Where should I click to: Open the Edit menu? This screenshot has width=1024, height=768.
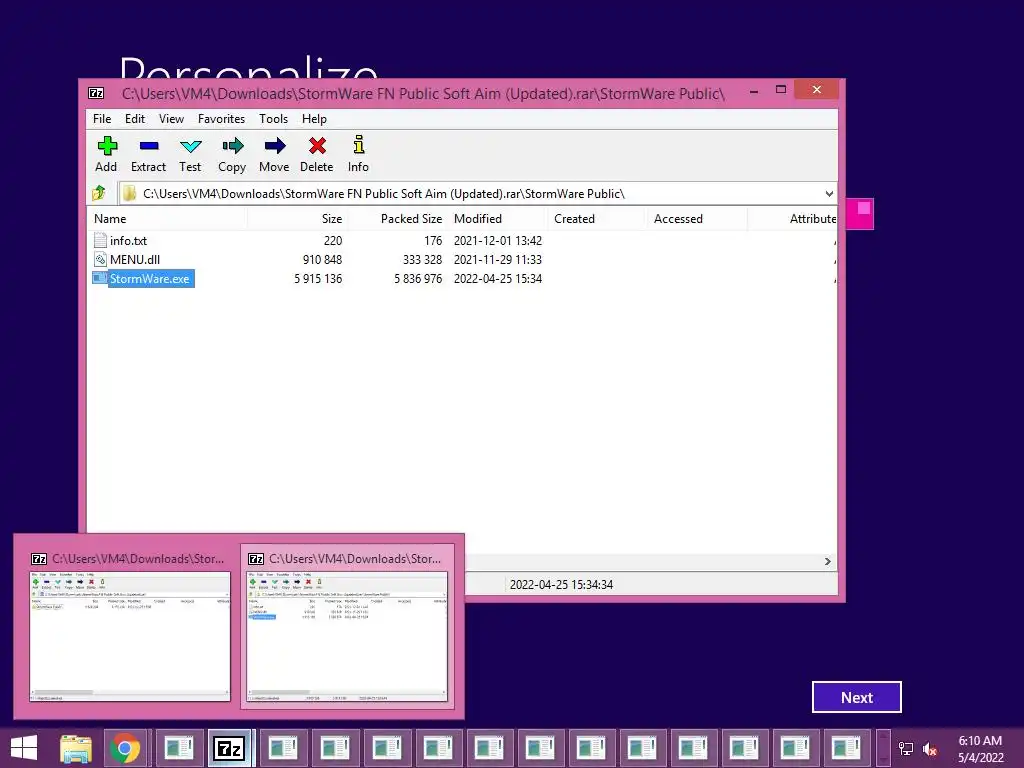point(135,119)
